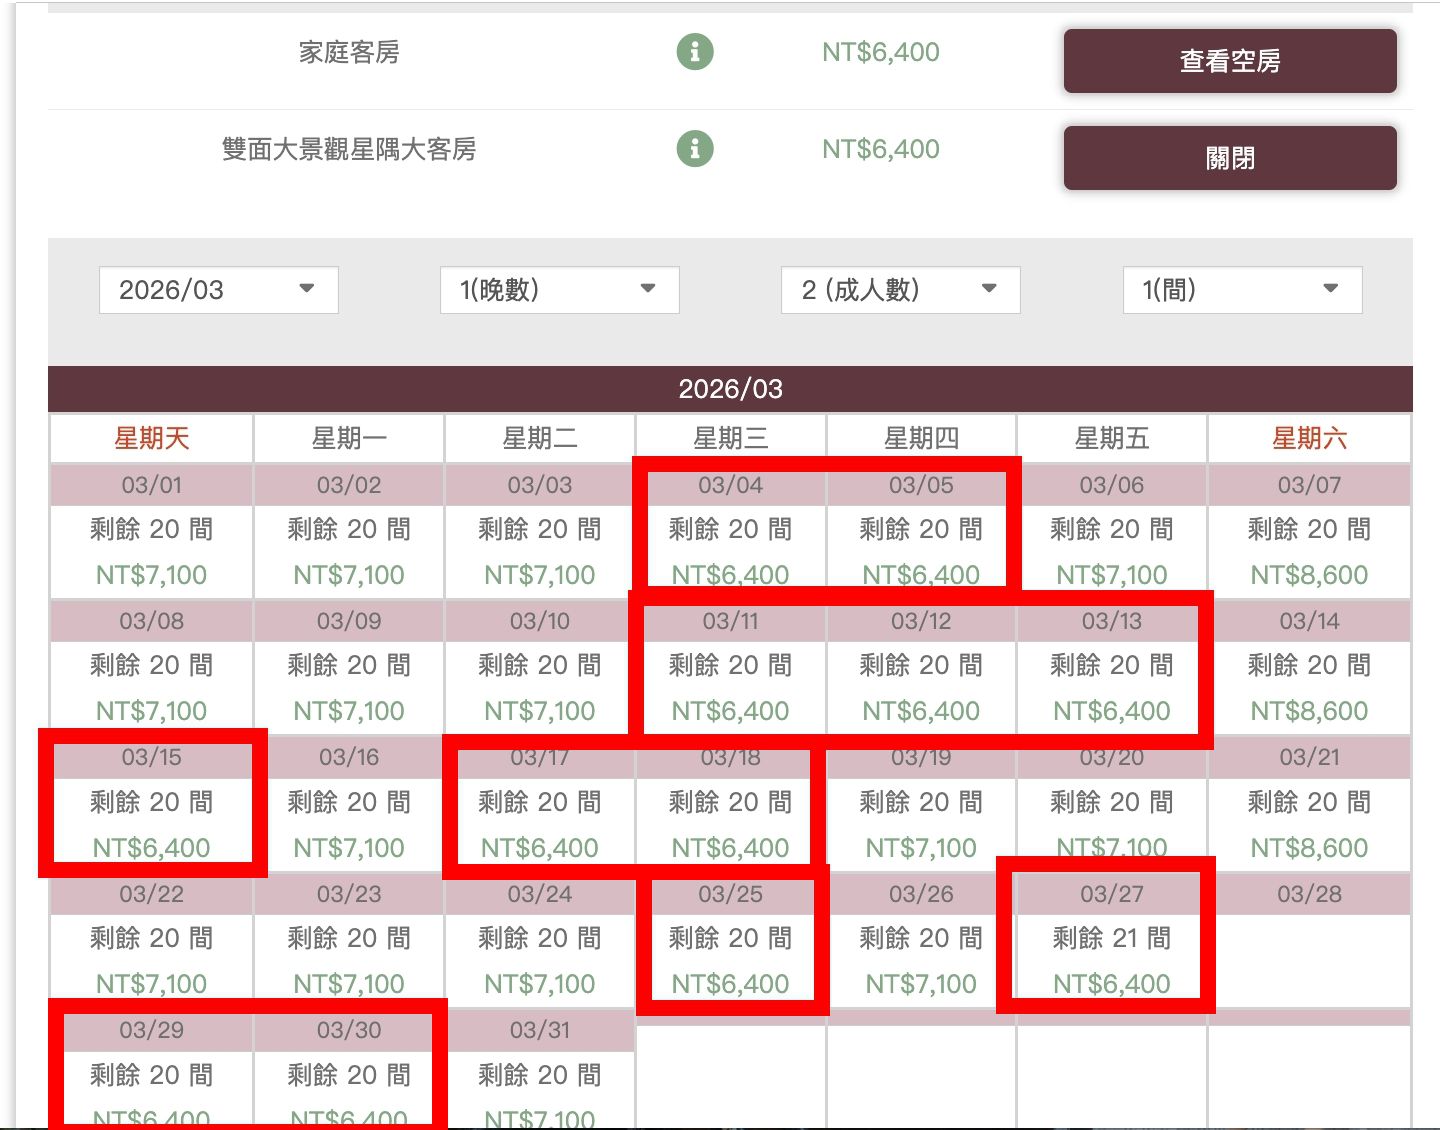
Task: Click info icon beside 家庭客房
Action: (x=695, y=51)
